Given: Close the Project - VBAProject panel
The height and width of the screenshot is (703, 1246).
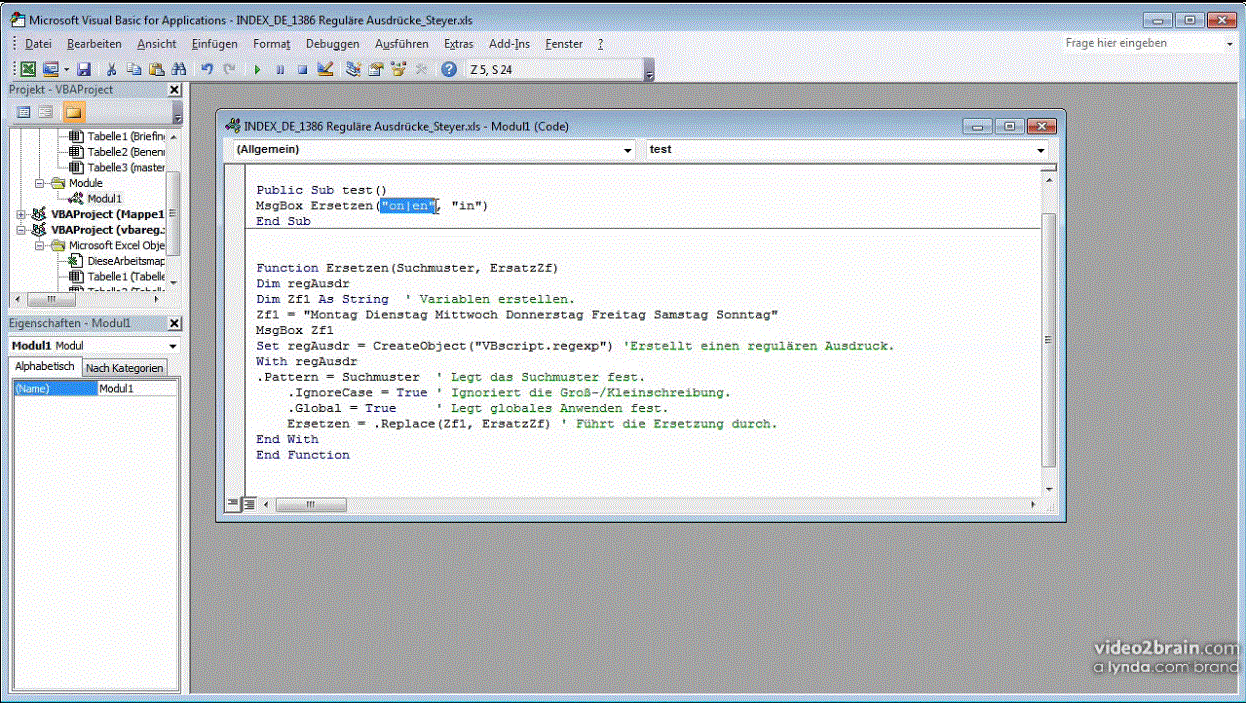Looking at the screenshot, I should click(x=174, y=90).
